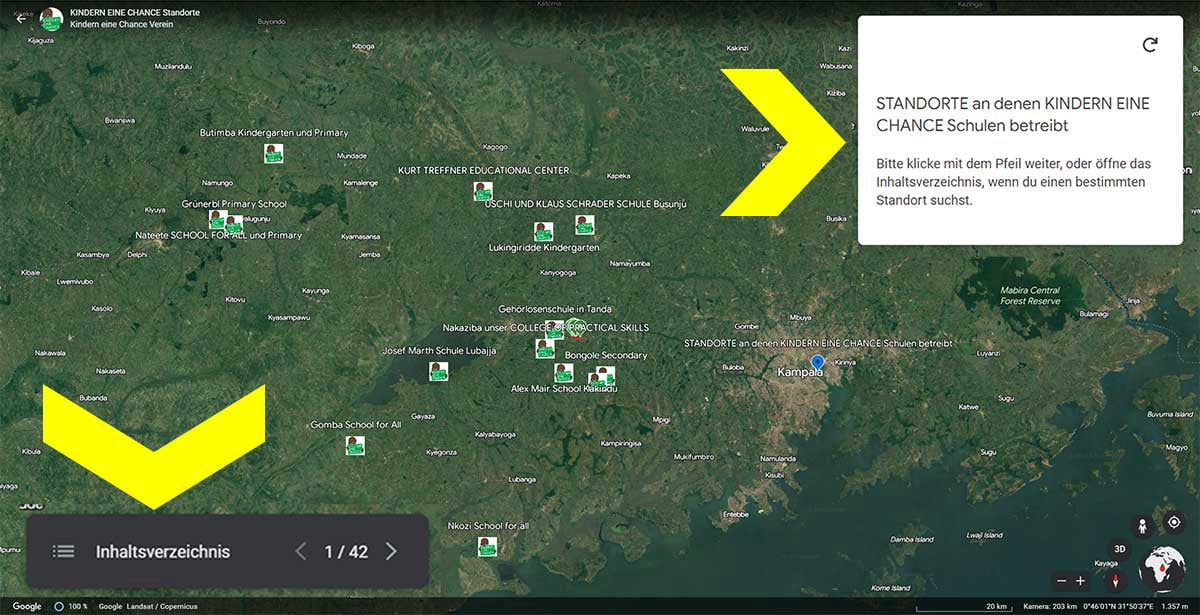
Task: Click the mini globe overview
Action: tap(1162, 569)
